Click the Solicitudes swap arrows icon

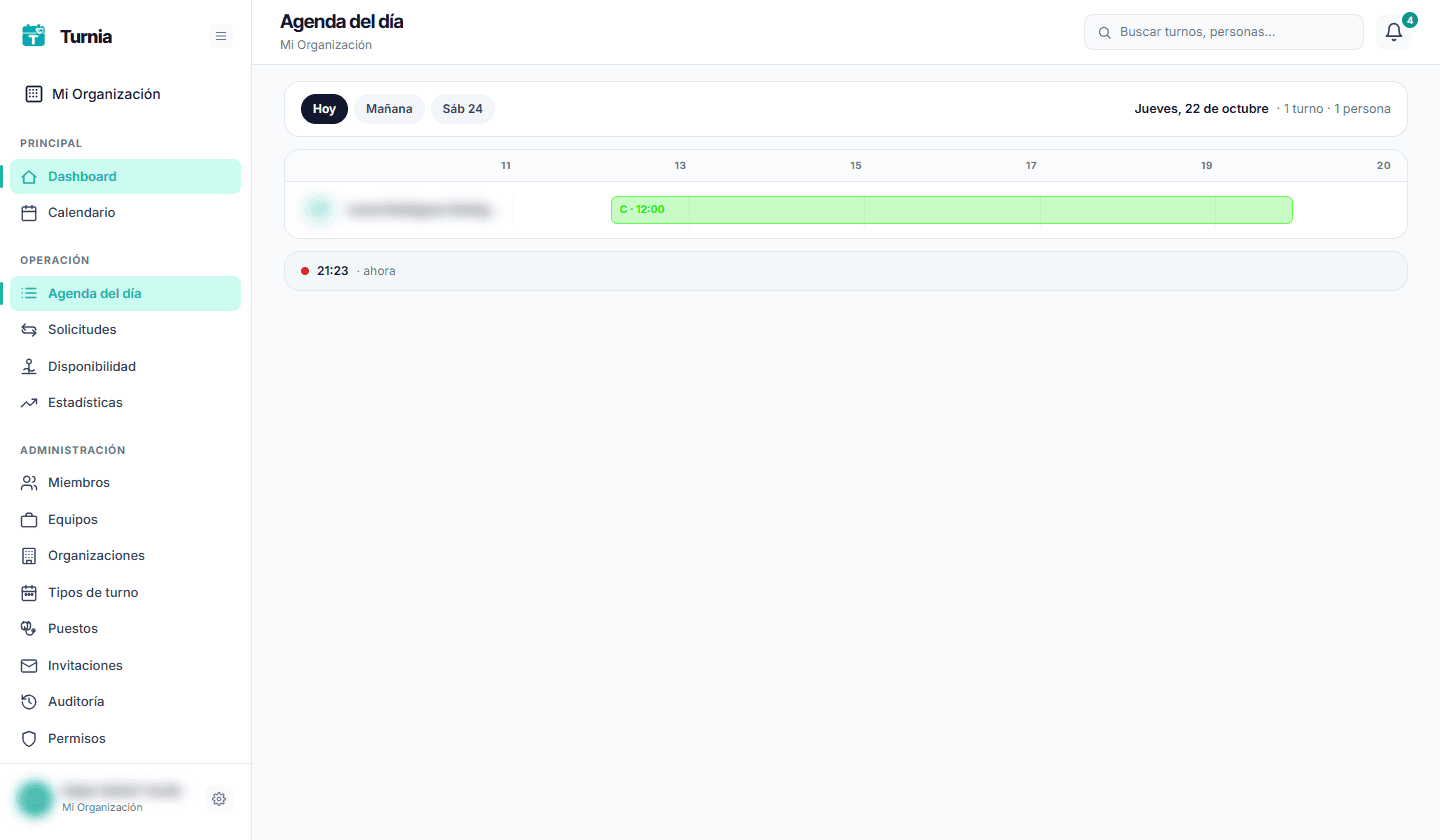(29, 330)
